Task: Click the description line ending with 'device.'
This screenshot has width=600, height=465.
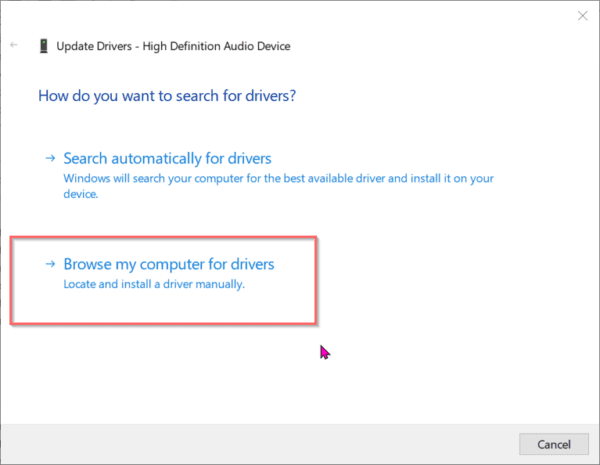Action: pos(80,194)
